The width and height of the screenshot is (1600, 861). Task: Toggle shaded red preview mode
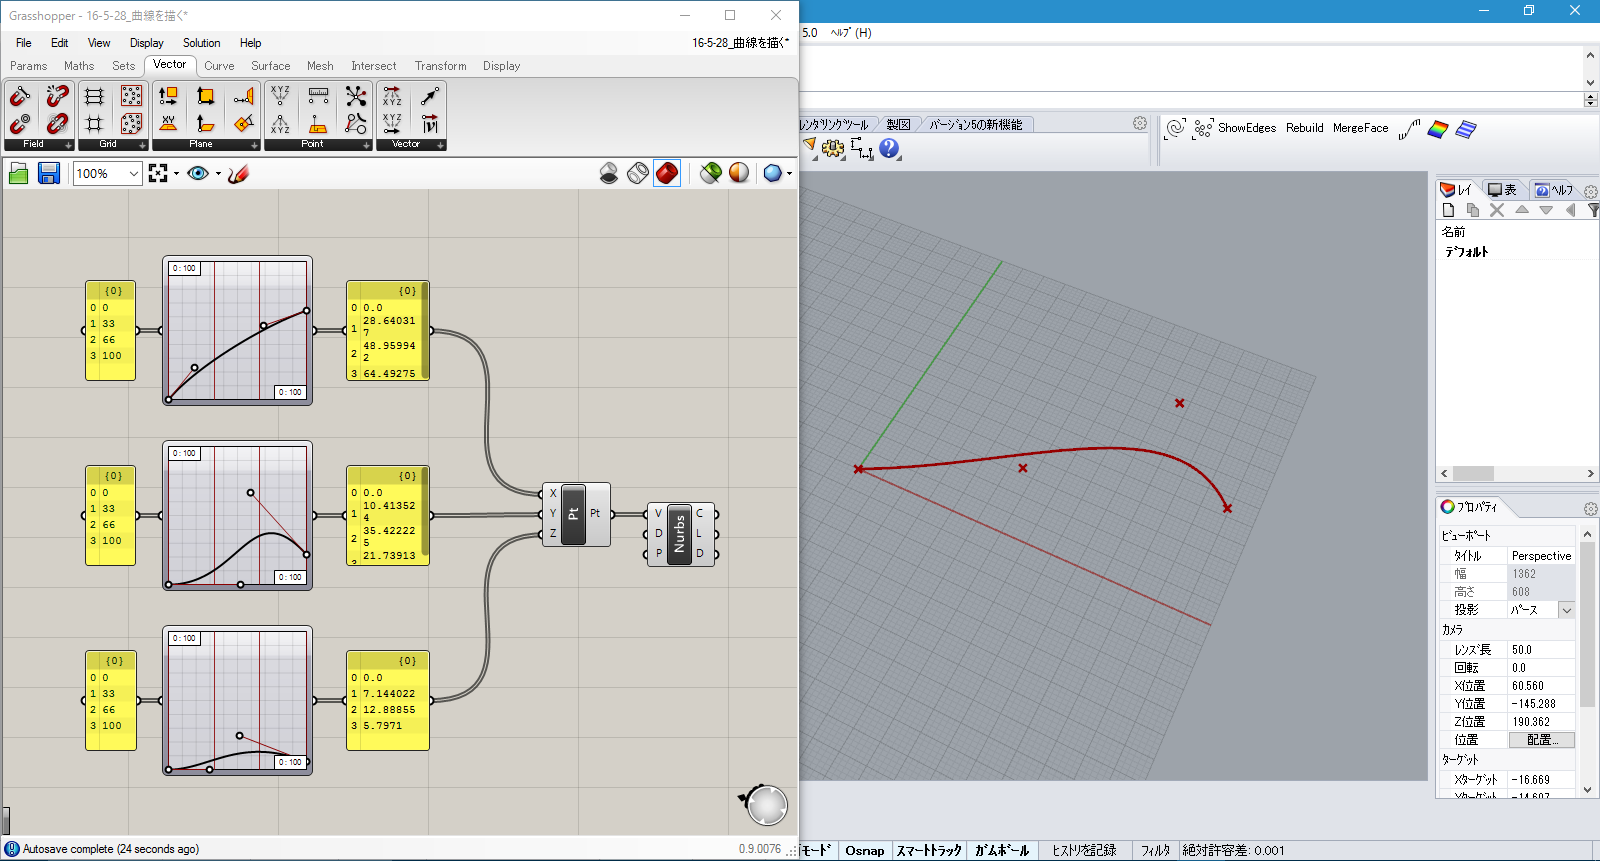(667, 173)
